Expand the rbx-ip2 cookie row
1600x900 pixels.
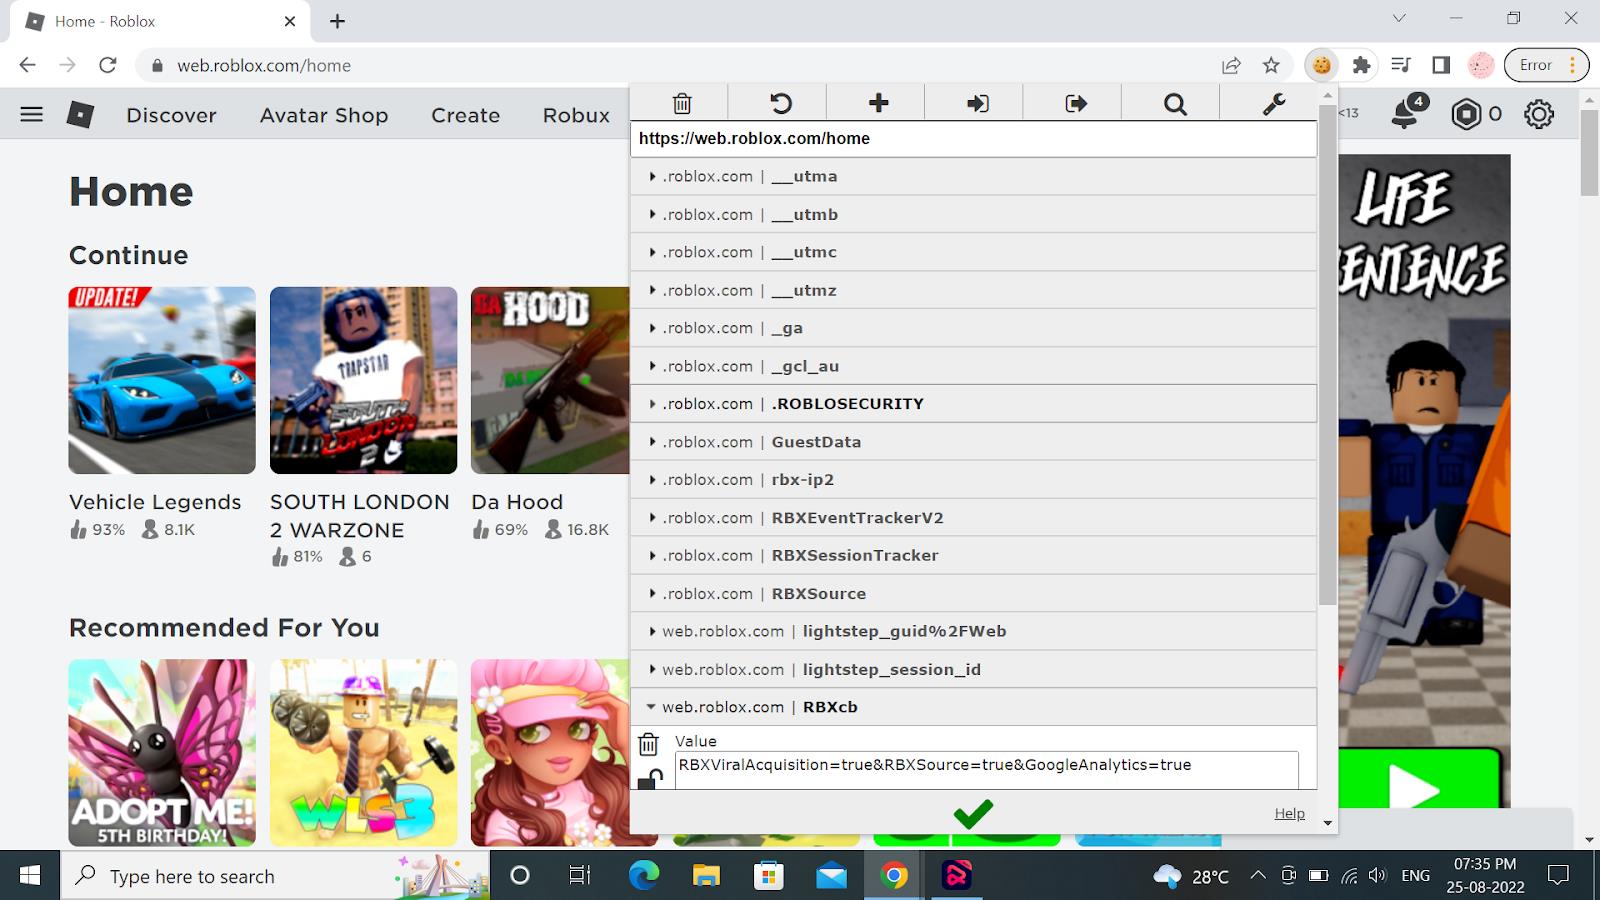[x=973, y=480]
